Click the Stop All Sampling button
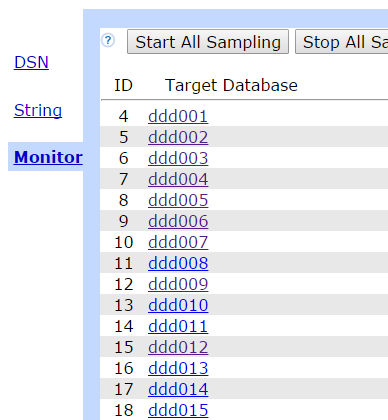Screen dimensions: 388x420 tap(341, 42)
